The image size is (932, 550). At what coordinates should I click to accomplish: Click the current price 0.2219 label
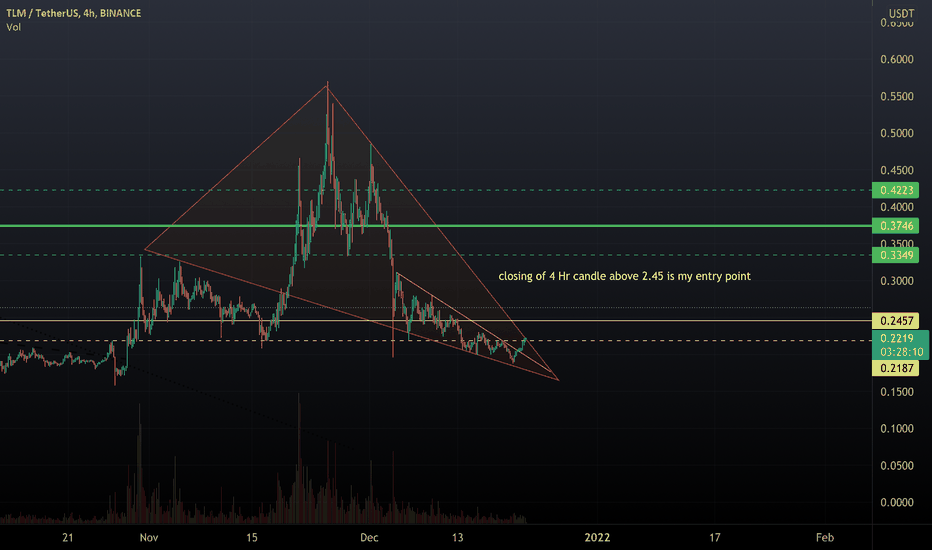point(897,338)
